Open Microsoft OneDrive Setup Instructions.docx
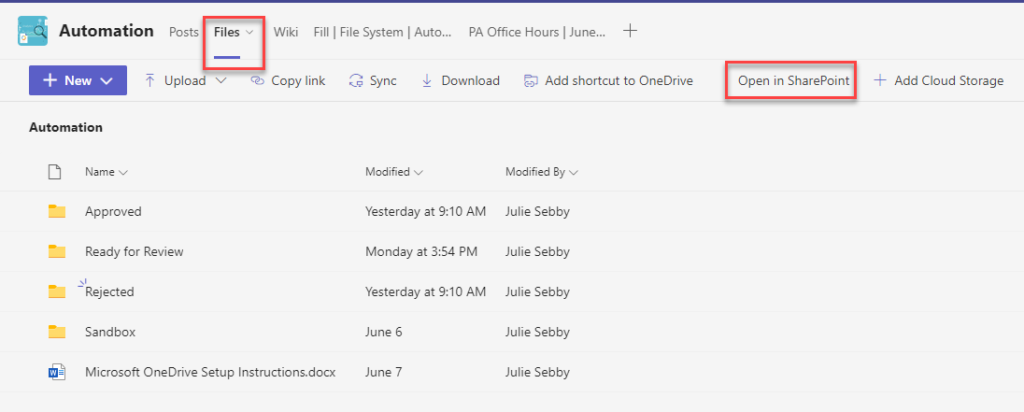The width and height of the screenshot is (1024, 412). click(210, 372)
